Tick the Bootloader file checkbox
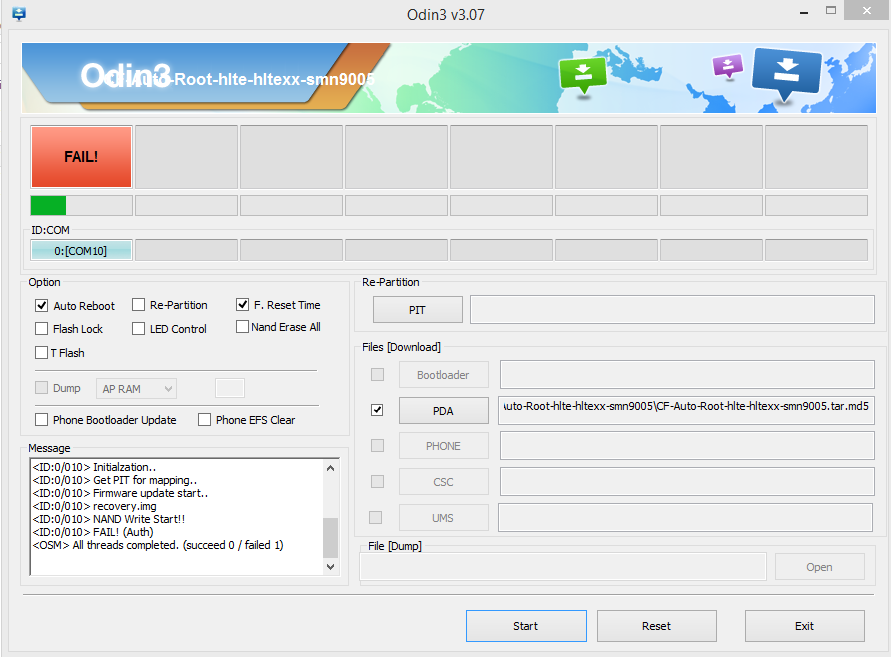Image resolution: width=891 pixels, height=657 pixels. [377, 375]
